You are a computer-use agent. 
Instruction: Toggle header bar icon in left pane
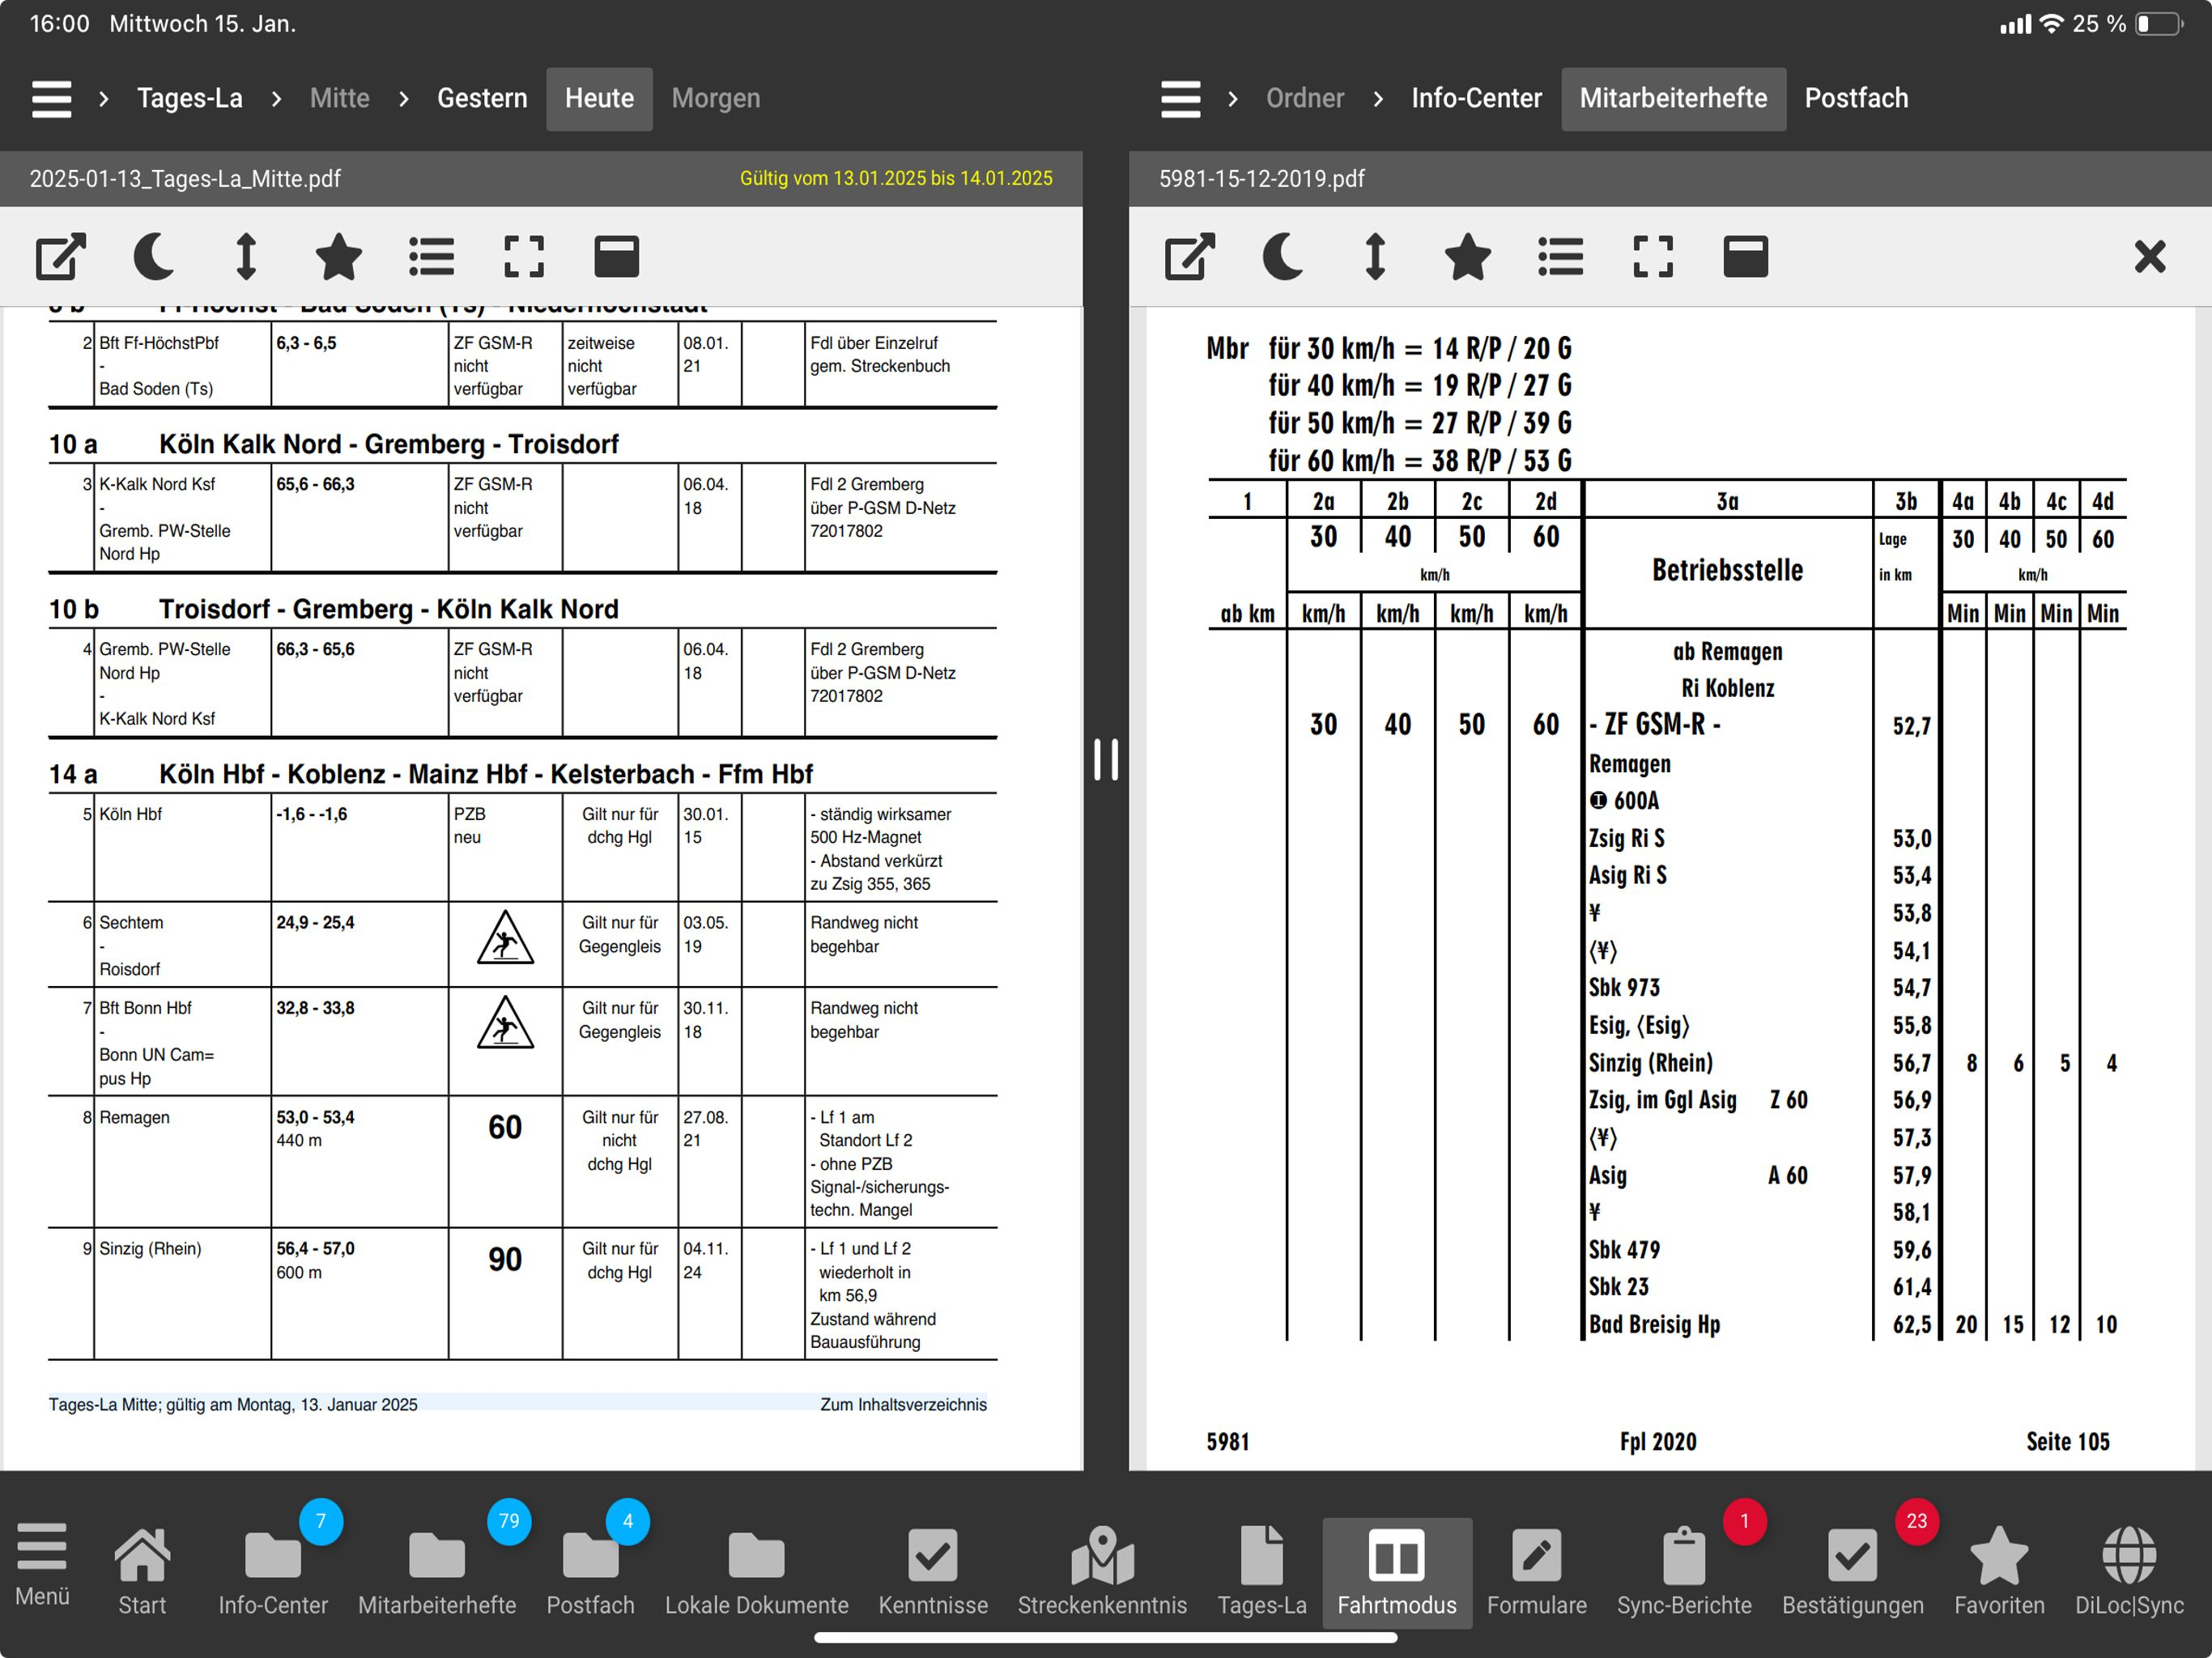pyautogui.click(x=617, y=256)
